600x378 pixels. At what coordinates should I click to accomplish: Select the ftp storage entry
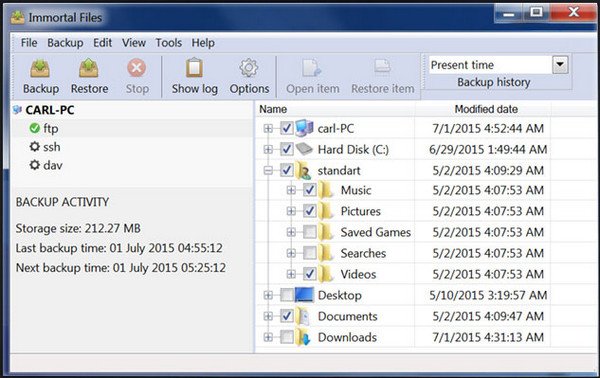[x=51, y=128]
